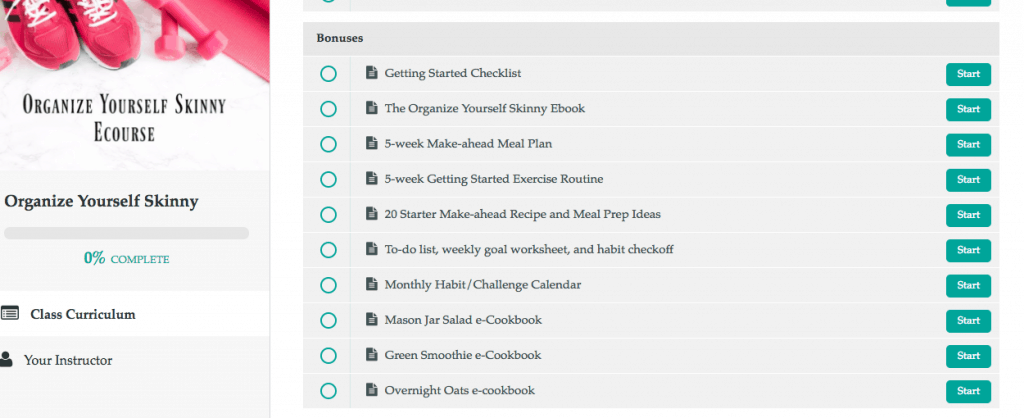Click the Bonuses section header
Screen dimensions: 1024x418
[650, 39]
